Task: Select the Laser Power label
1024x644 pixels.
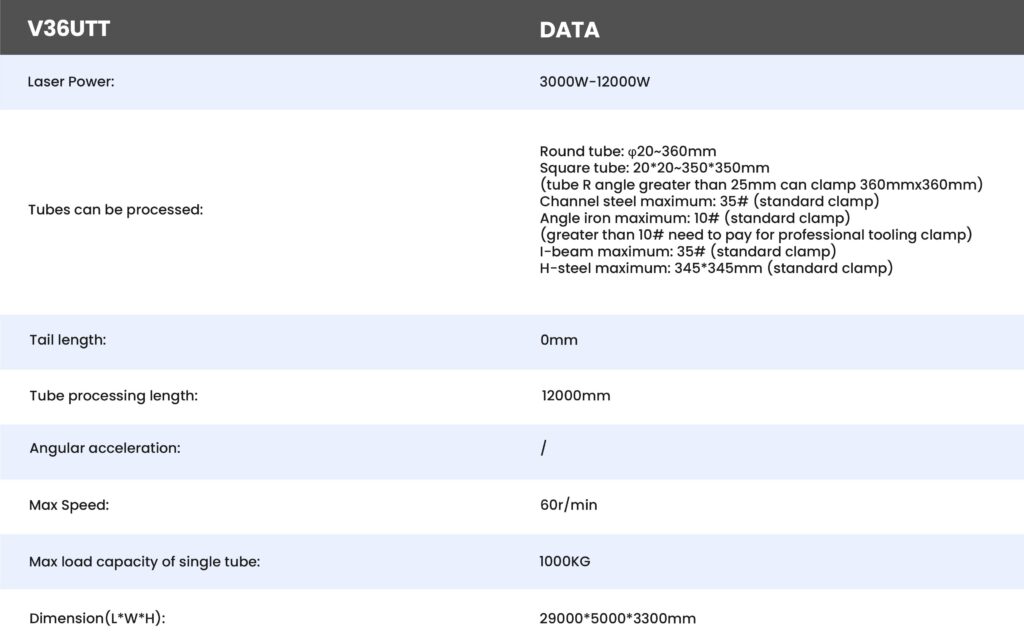Action: click(x=71, y=82)
